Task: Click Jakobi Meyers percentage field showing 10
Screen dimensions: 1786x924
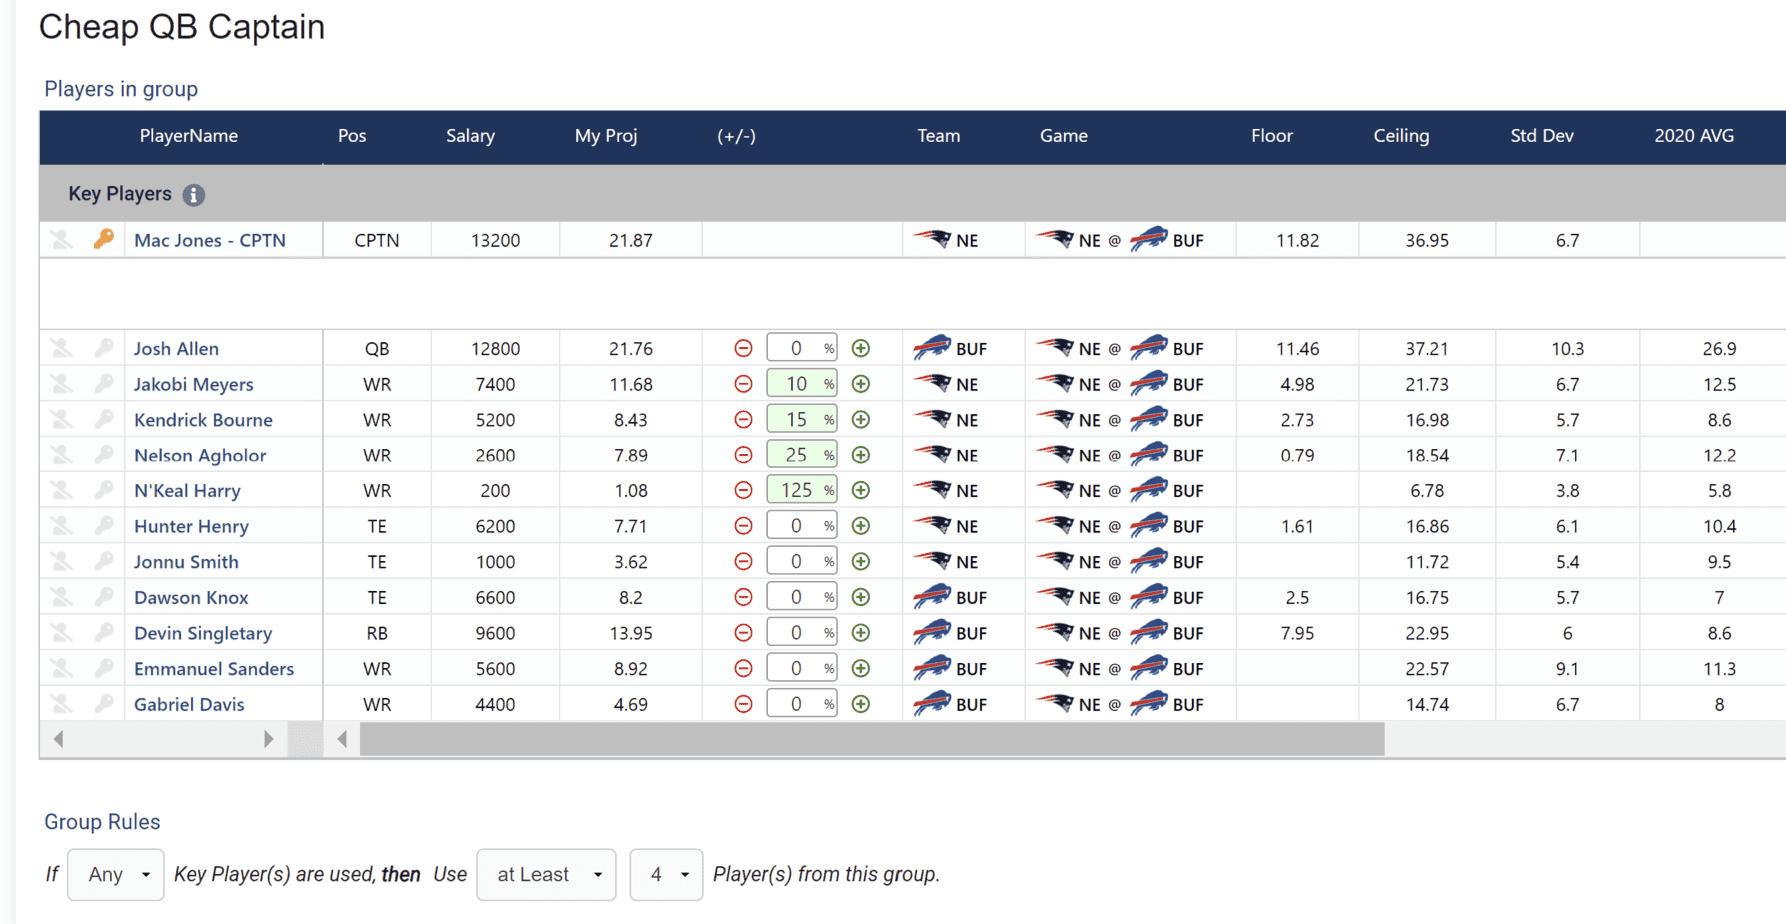Action: (x=802, y=384)
